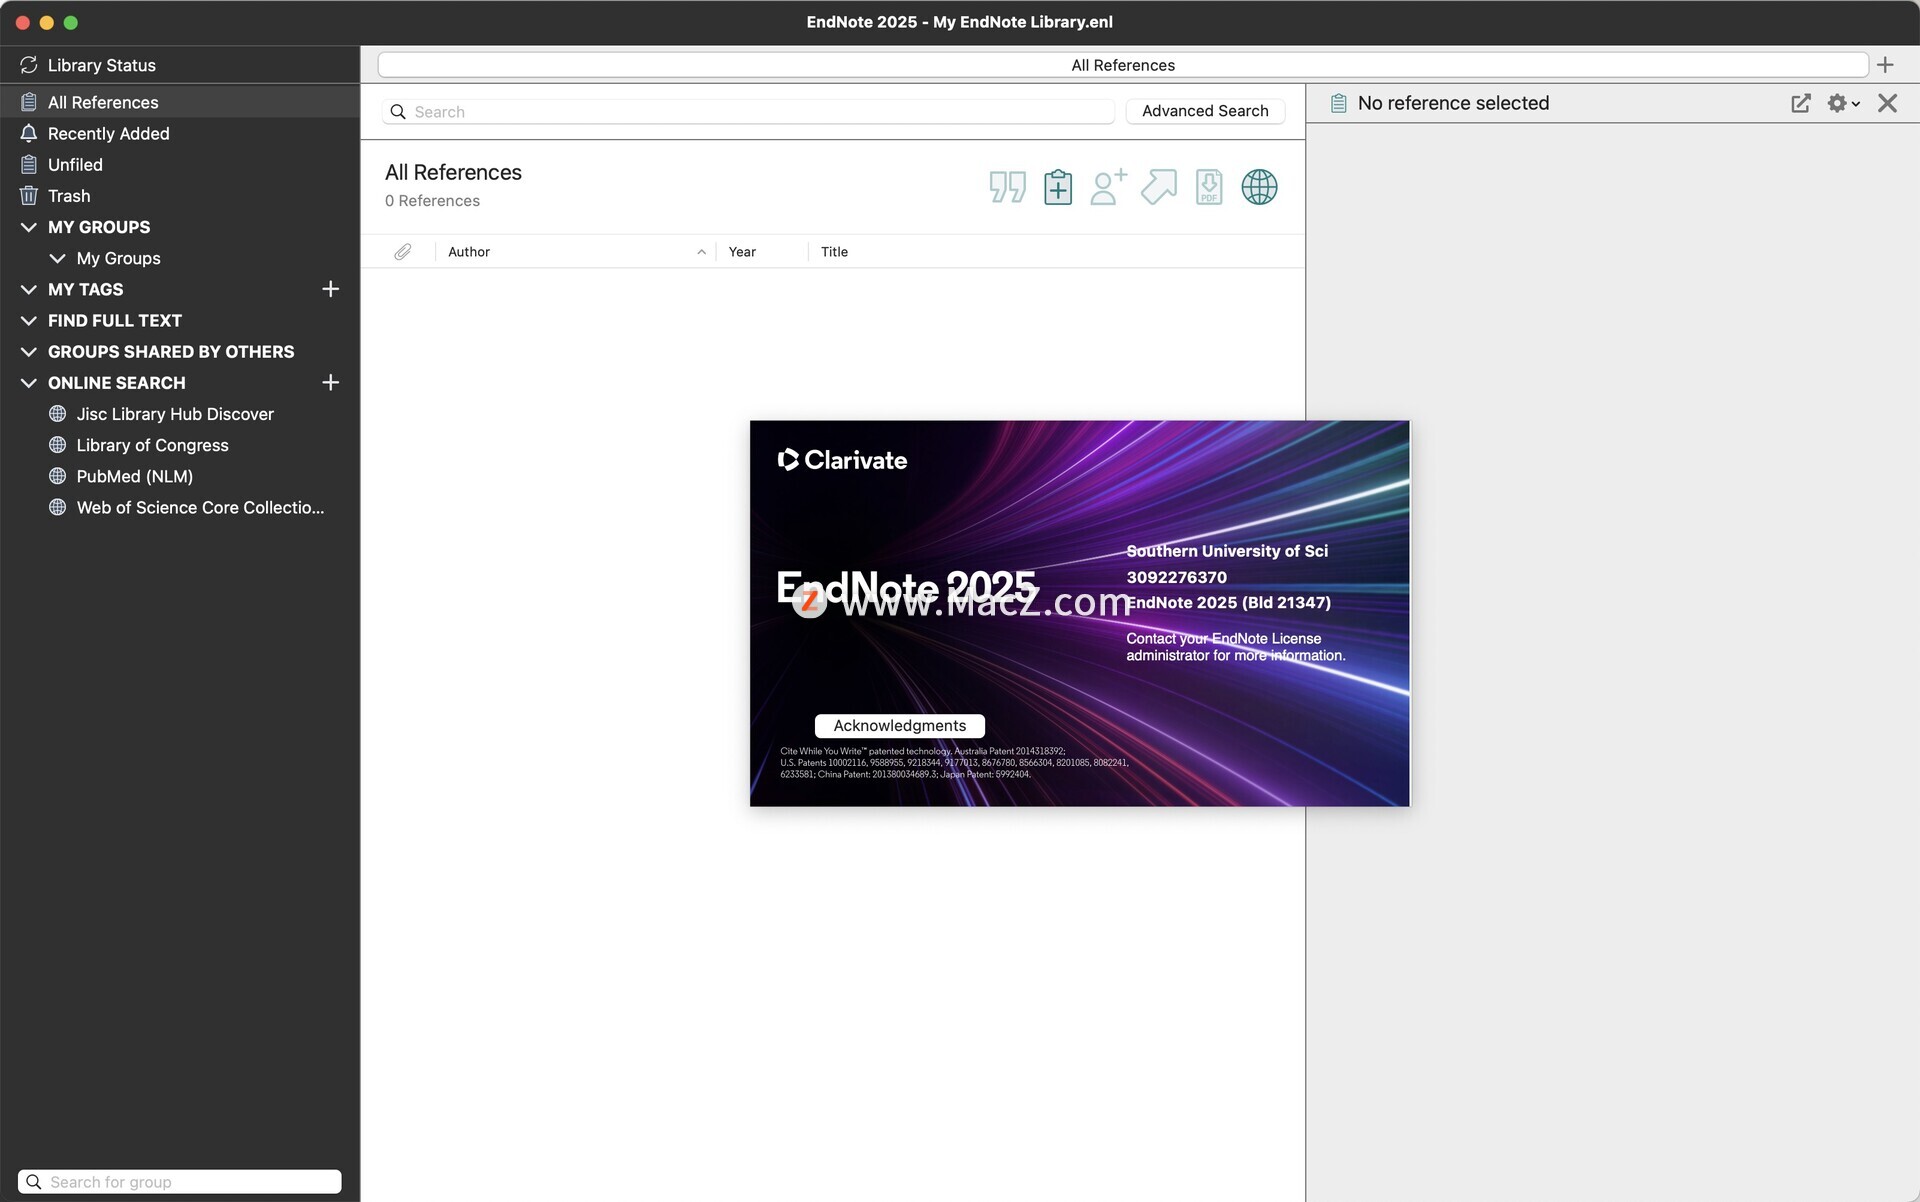
Task: Toggle Author sort direction arrow
Action: [701, 252]
